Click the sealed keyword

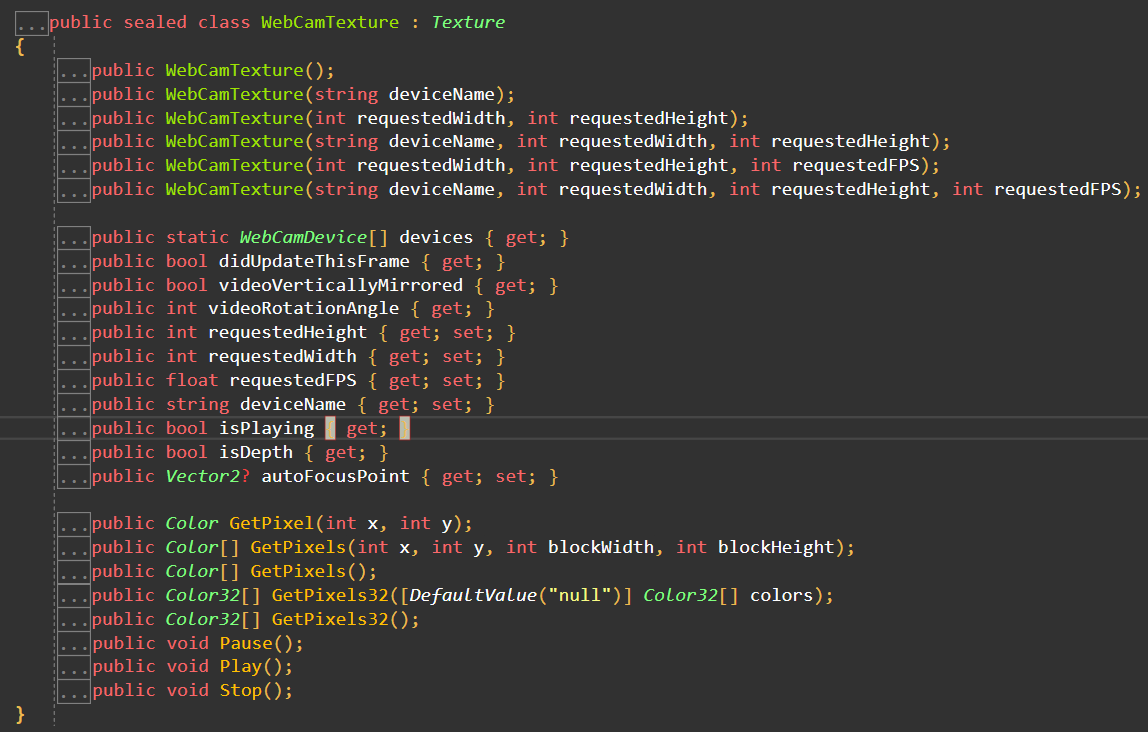[x=155, y=23]
